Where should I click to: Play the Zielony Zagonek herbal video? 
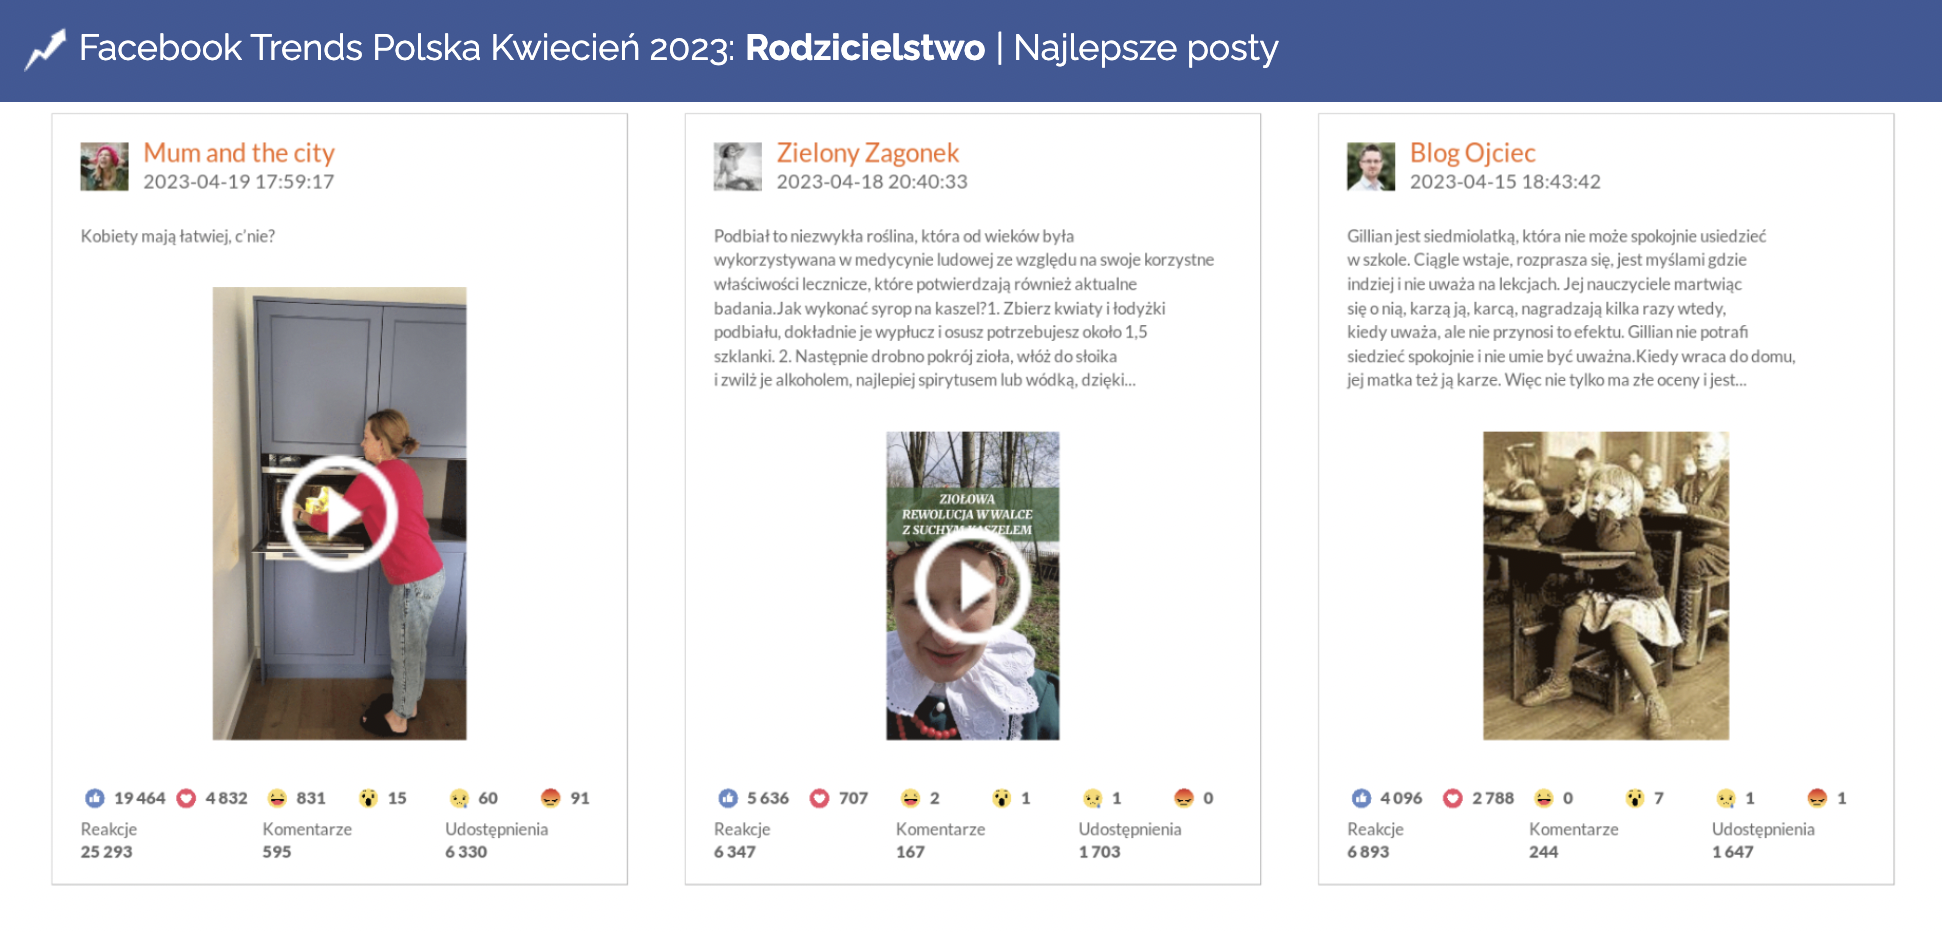[x=972, y=586]
